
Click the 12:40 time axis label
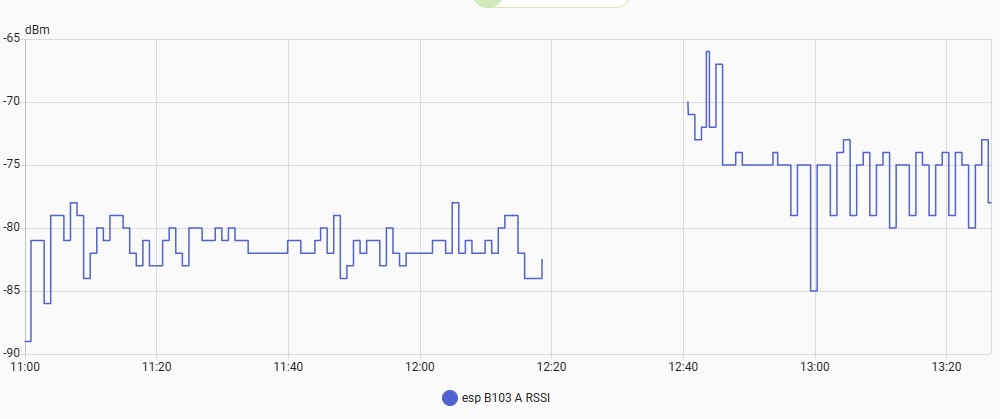pos(683,366)
